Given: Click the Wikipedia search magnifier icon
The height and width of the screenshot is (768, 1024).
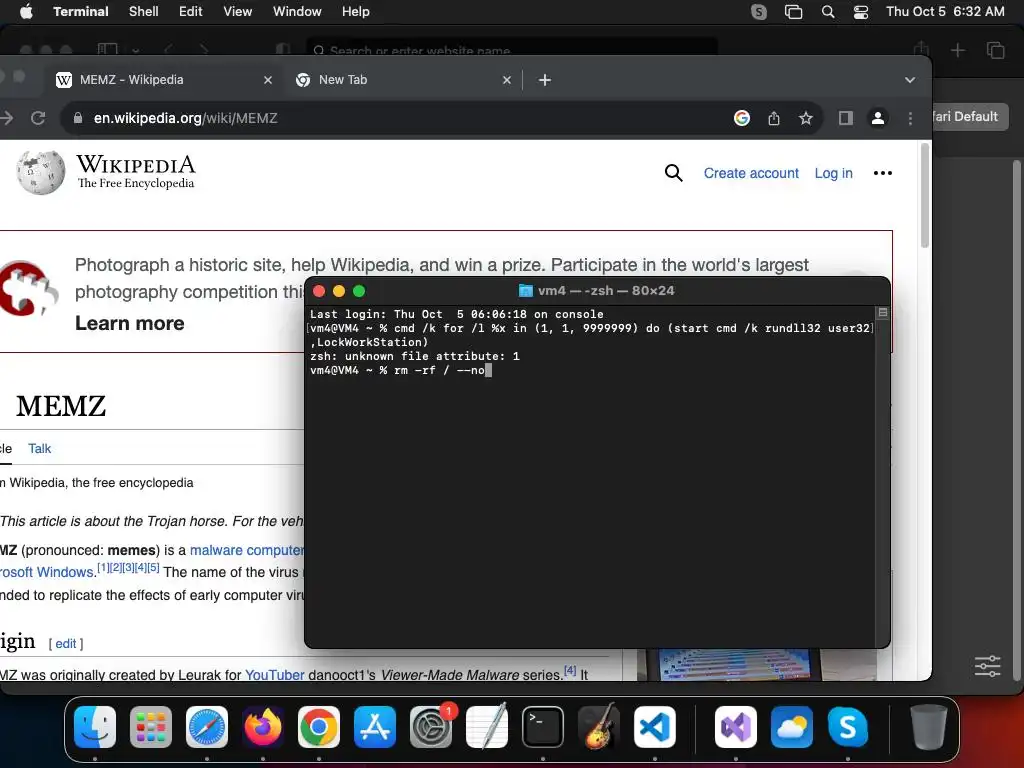Looking at the screenshot, I should [673, 173].
